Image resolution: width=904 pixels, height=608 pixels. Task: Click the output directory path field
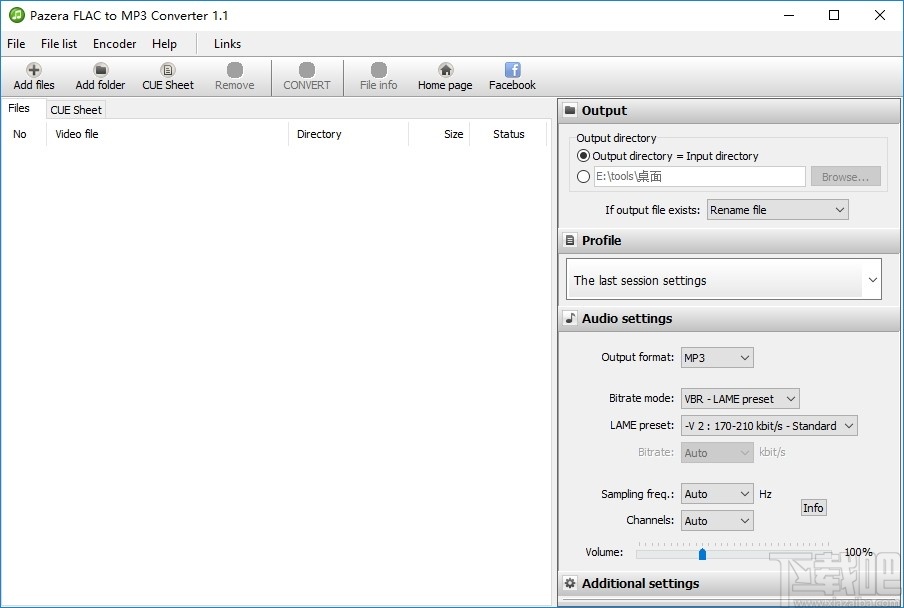pyautogui.click(x=700, y=176)
